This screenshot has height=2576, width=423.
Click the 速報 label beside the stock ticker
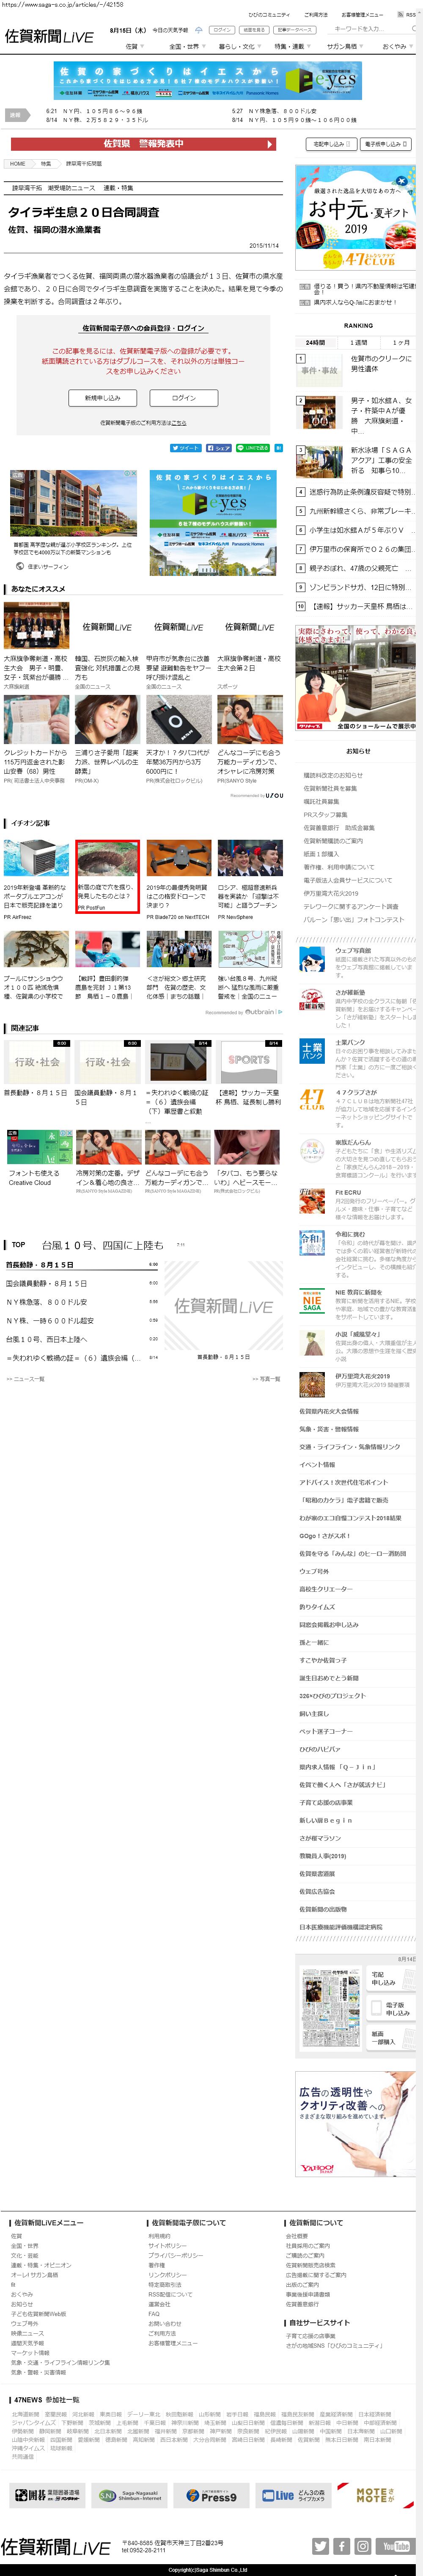tap(17, 115)
